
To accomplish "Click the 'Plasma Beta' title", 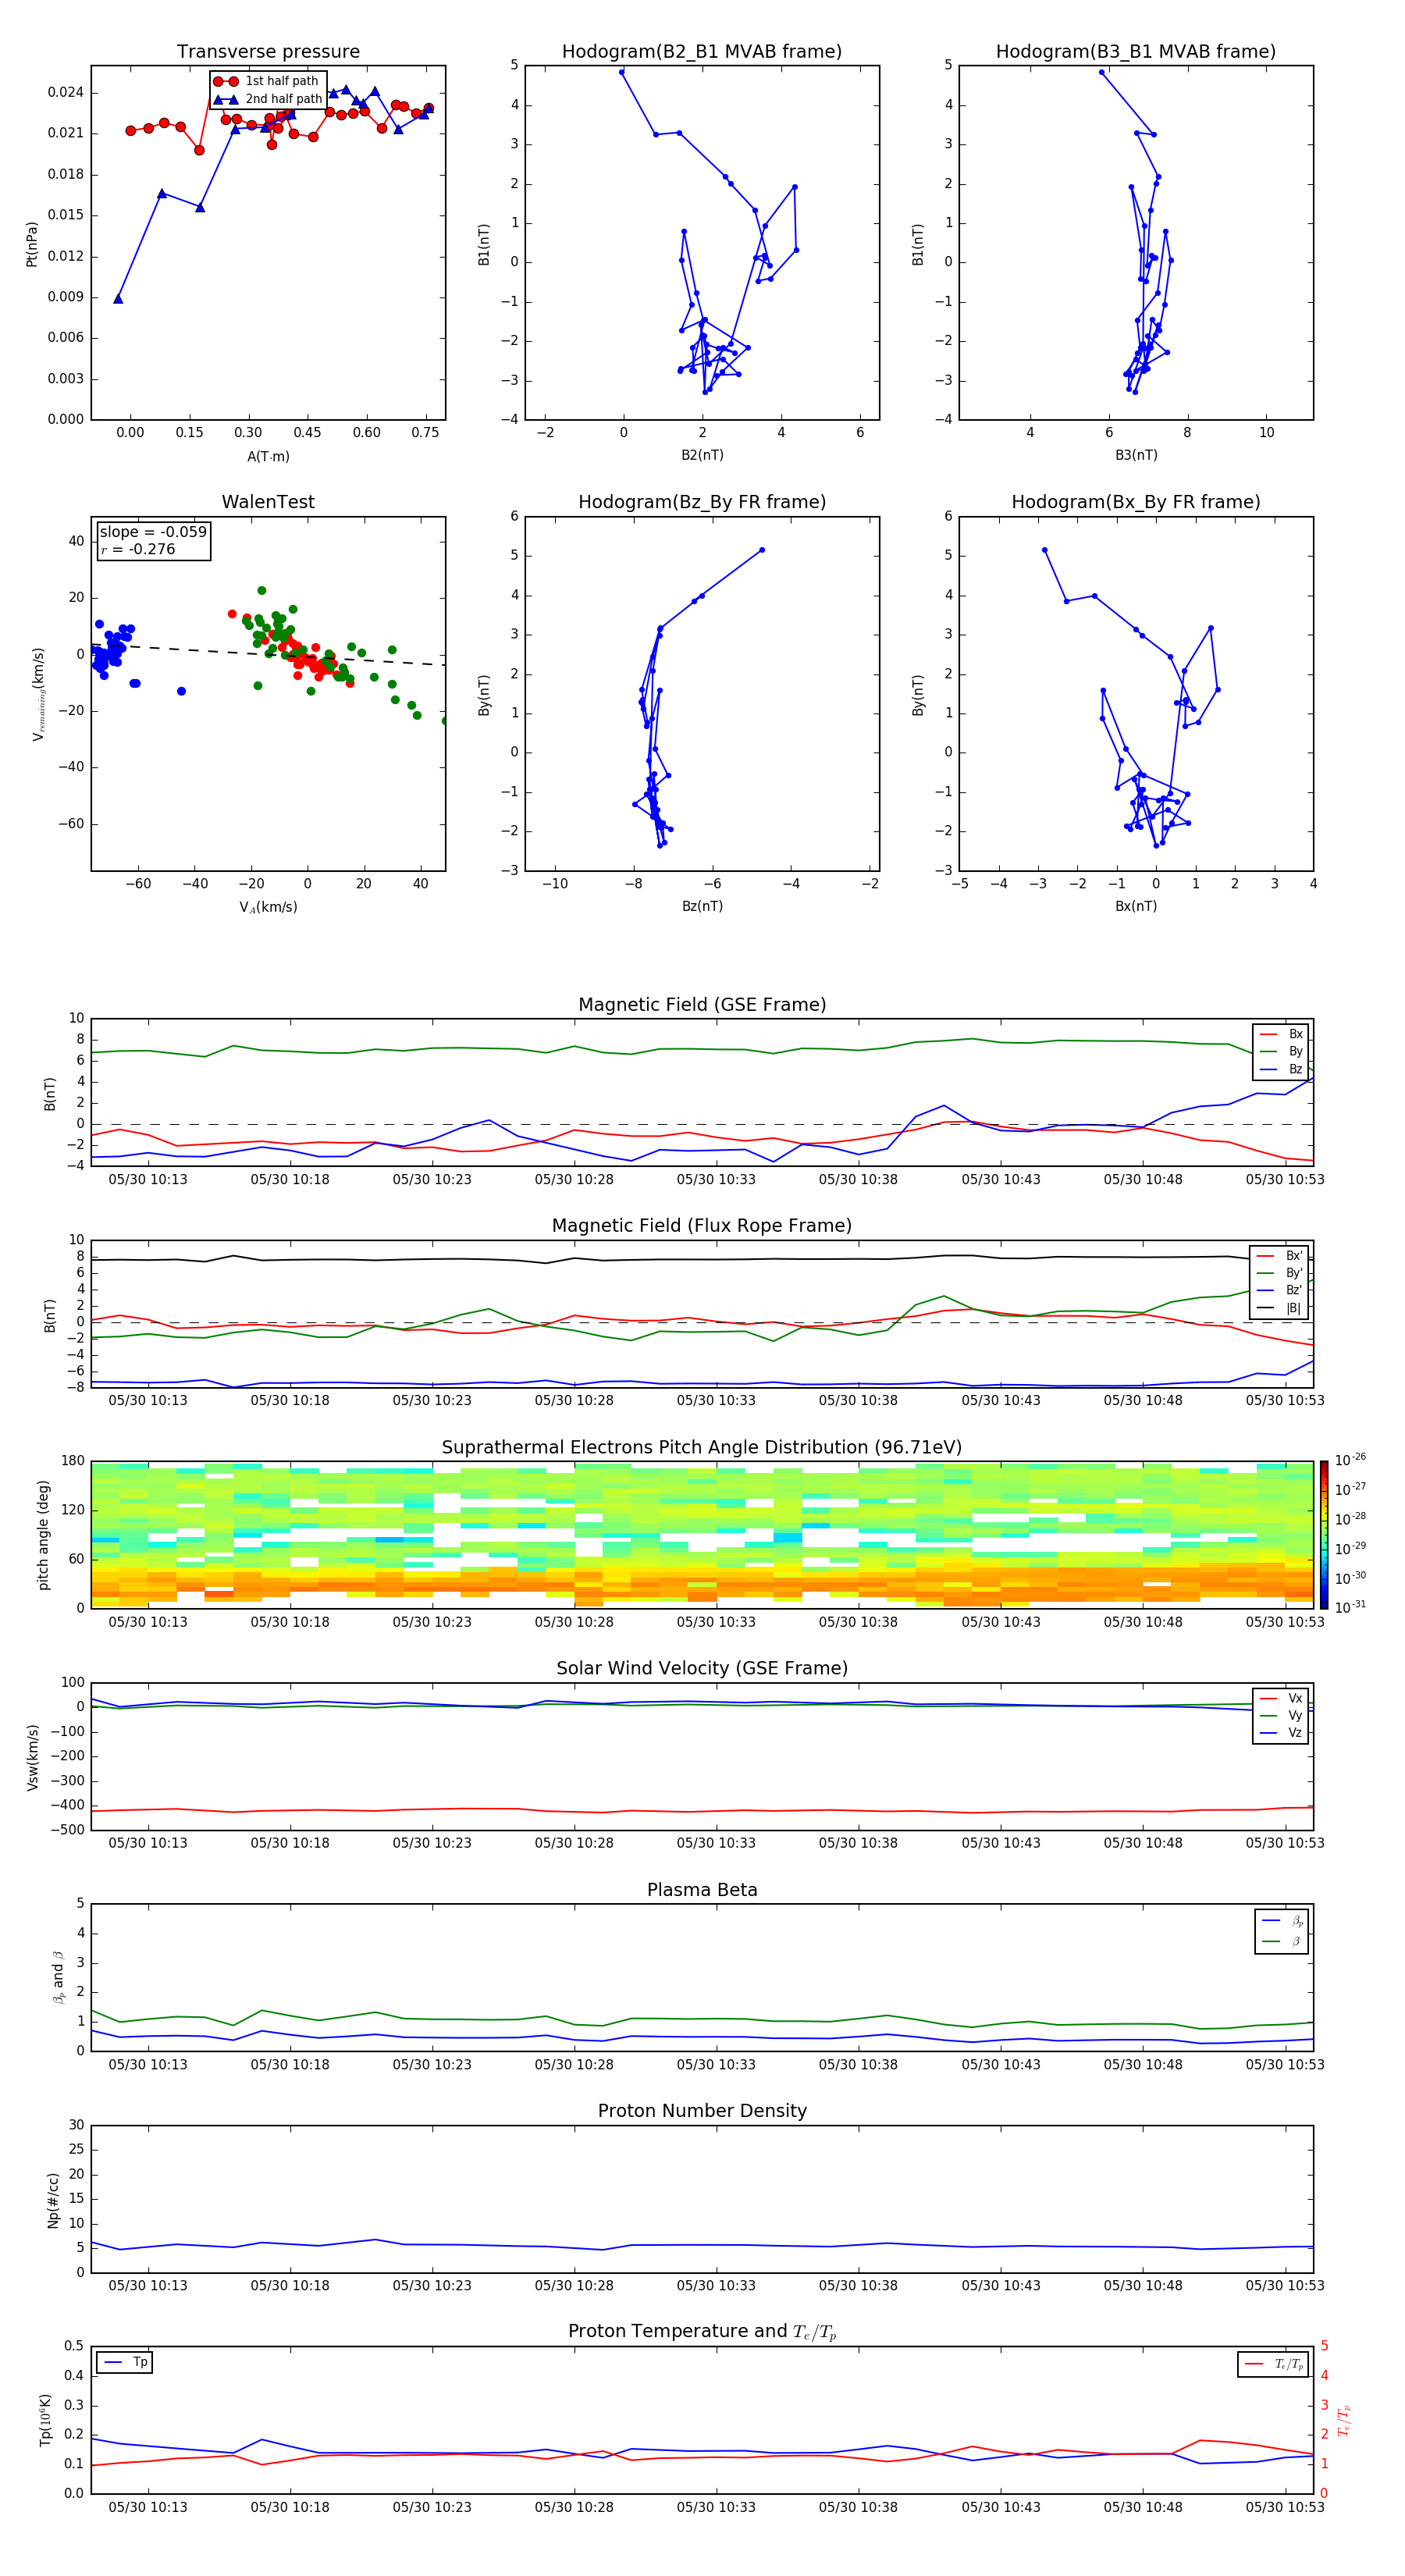I will tap(702, 1890).
